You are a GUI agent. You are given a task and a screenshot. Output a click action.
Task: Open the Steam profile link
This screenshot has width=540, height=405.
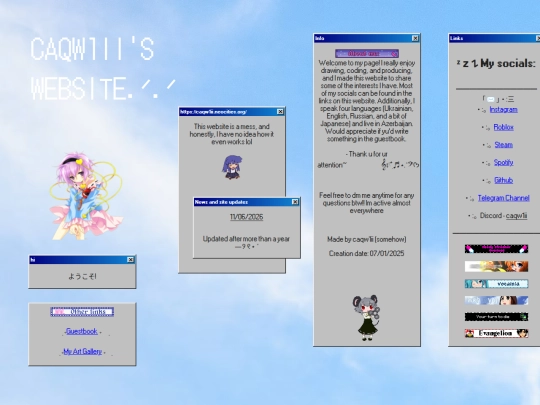click(x=503, y=145)
